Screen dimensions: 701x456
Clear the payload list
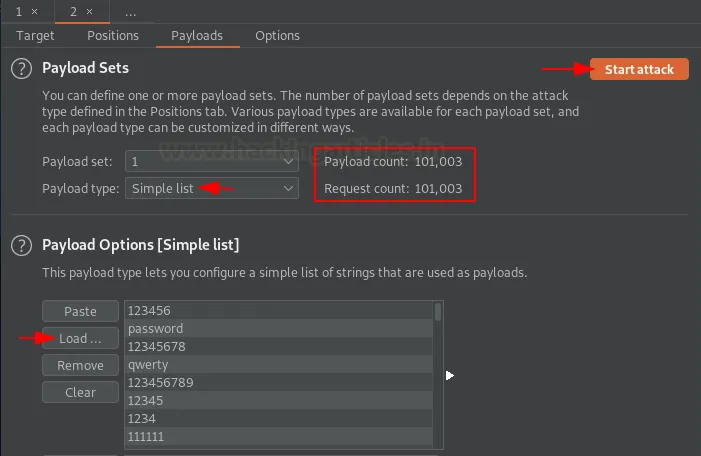coord(80,393)
